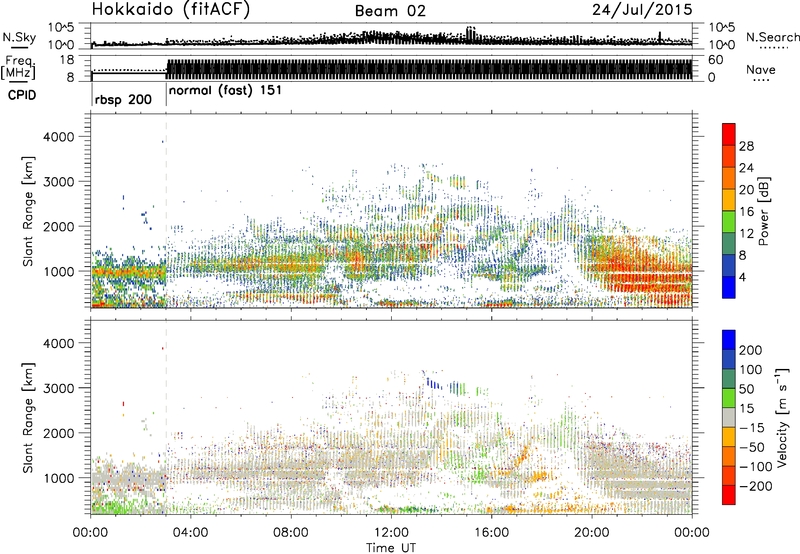Click the 'N.Sky' legend label
This screenshot has height=554, width=800.
click(x=19, y=37)
